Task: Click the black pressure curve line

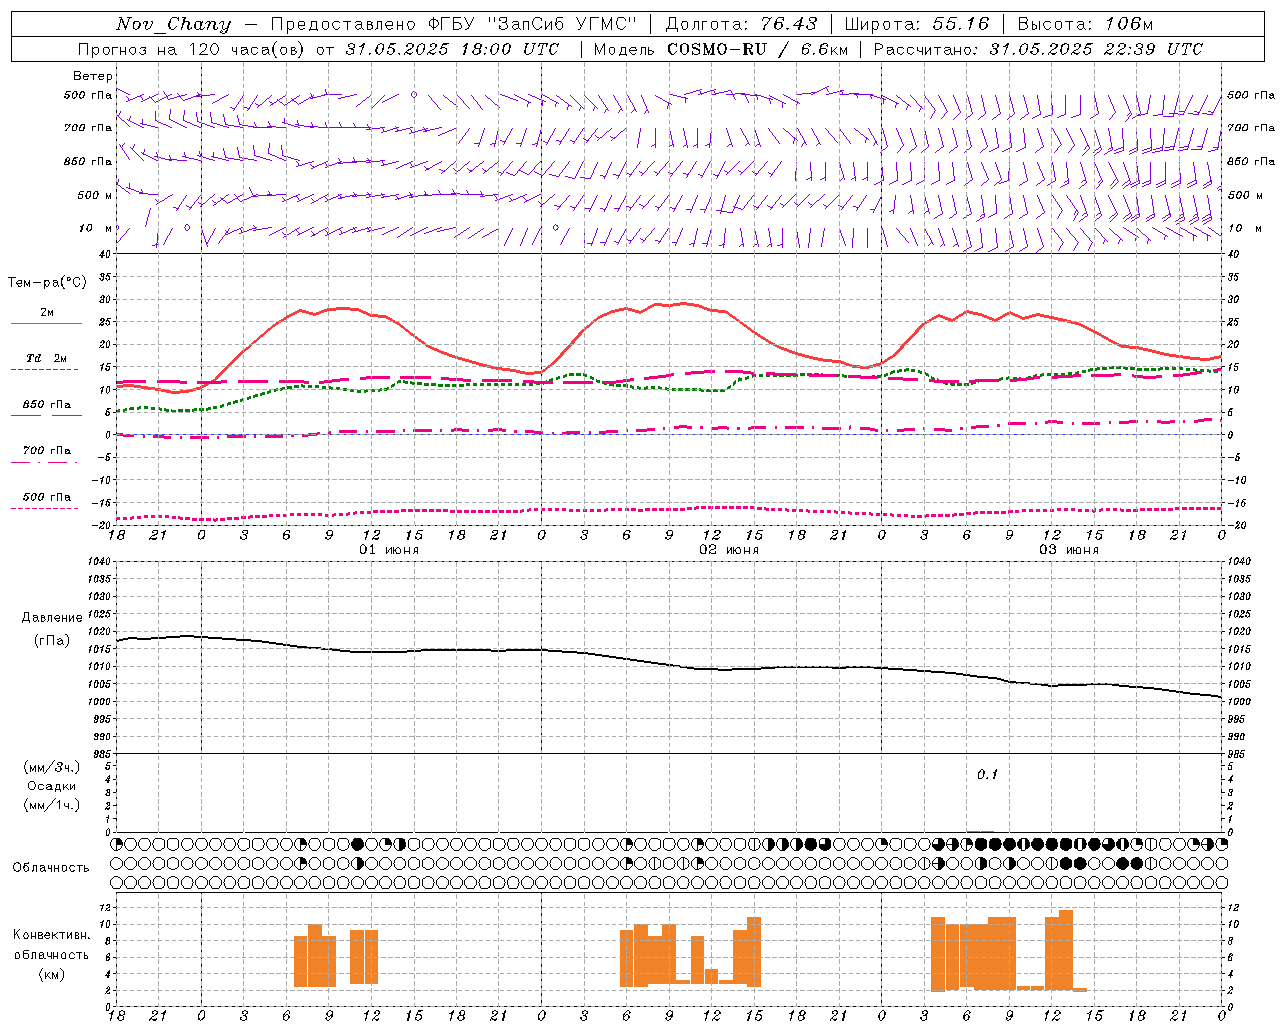Action: (x=670, y=662)
